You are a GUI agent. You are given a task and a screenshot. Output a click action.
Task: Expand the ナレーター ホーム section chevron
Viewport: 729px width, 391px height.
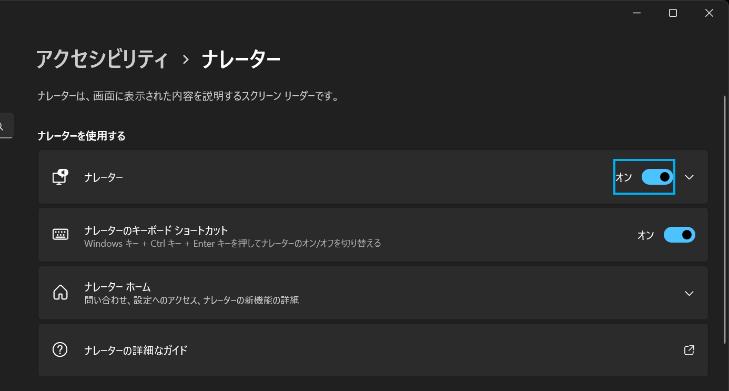(x=689, y=293)
